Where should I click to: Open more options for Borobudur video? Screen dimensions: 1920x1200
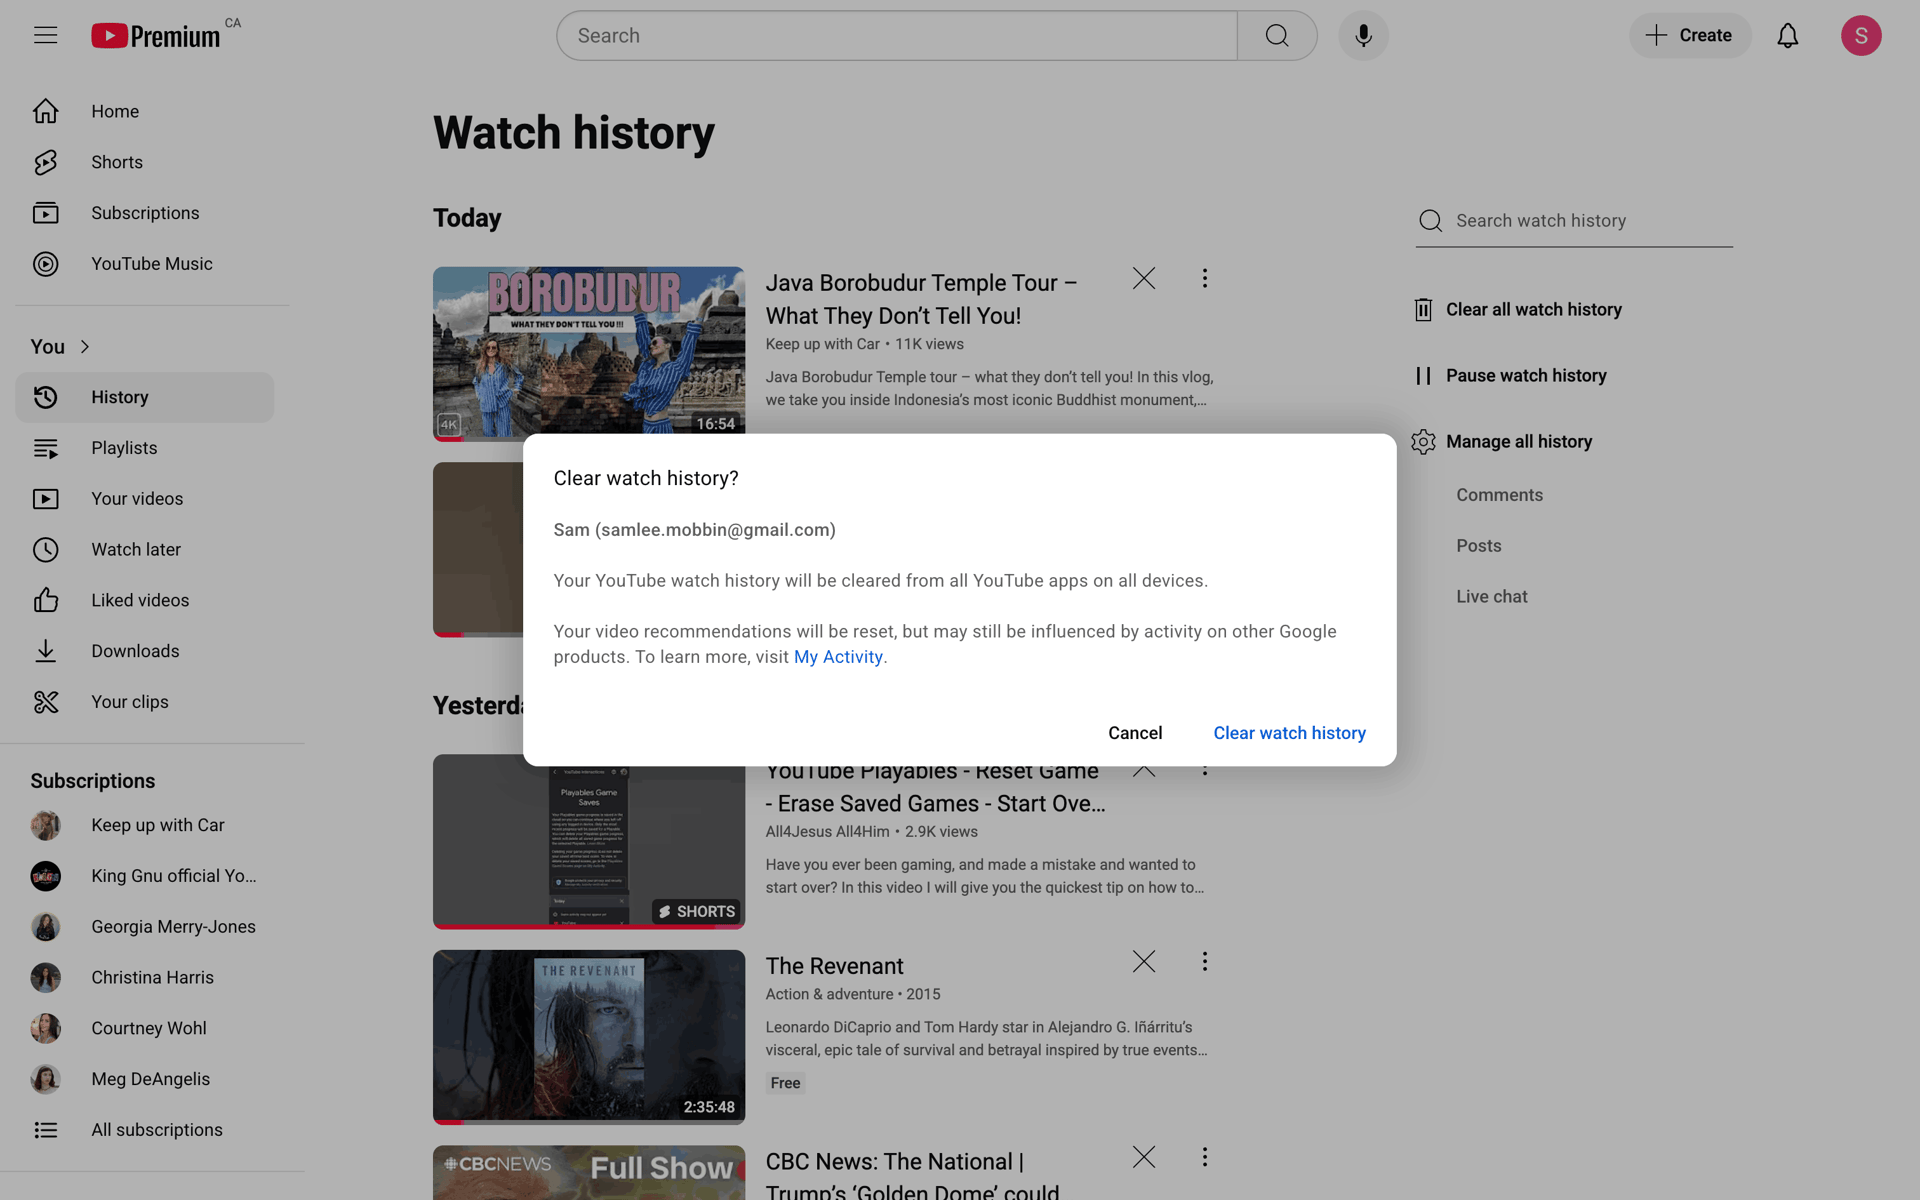coord(1204,278)
